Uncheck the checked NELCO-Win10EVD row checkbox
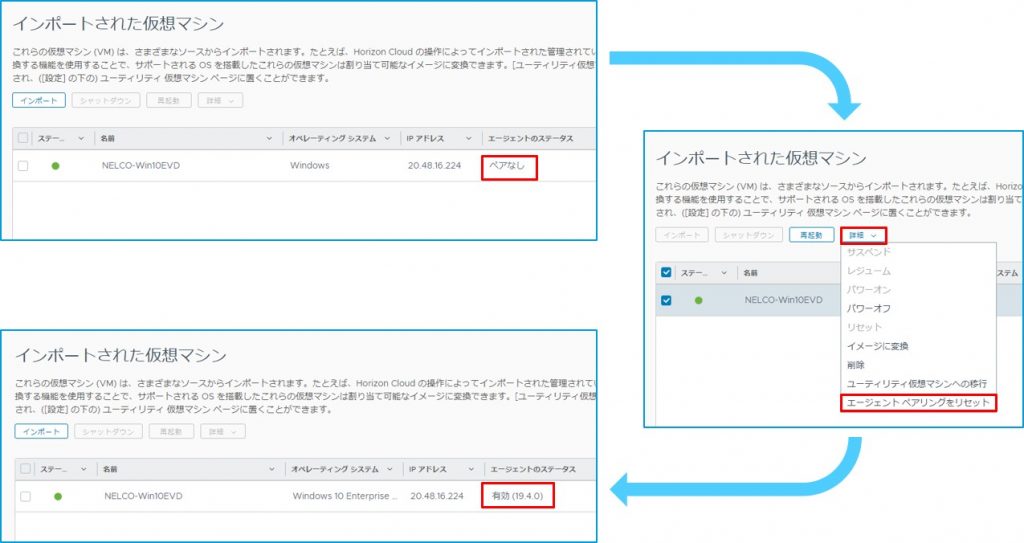The image size is (1024, 543). (666, 301)
